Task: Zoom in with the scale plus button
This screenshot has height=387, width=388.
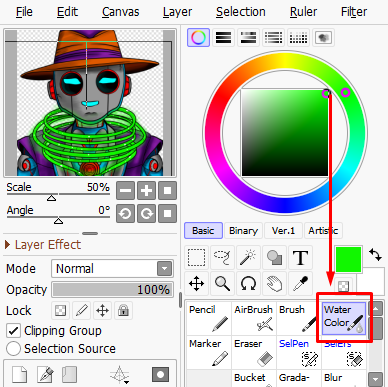Action: click(x=146, y=191)
